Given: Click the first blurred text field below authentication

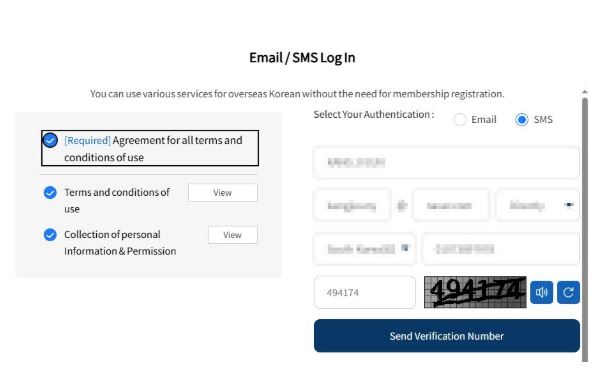Looking at the screenshot, I should (x=447, y=162).
